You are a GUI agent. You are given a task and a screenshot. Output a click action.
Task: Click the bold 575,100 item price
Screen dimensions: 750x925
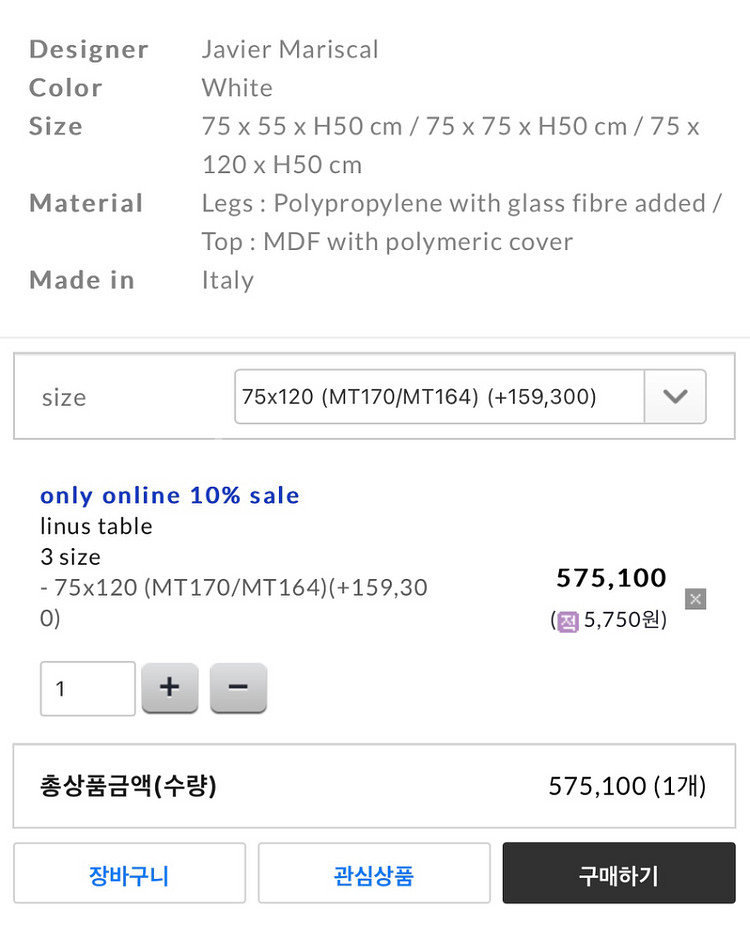click(x=611, y=578)
